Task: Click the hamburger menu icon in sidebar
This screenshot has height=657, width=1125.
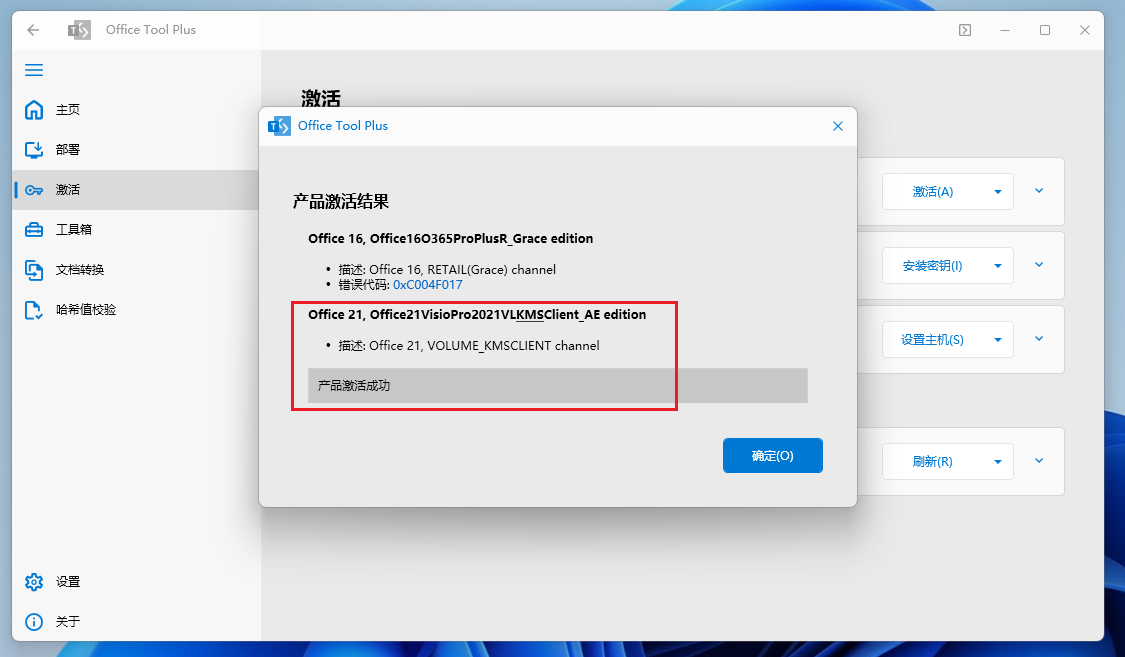Action: (34, 70)
